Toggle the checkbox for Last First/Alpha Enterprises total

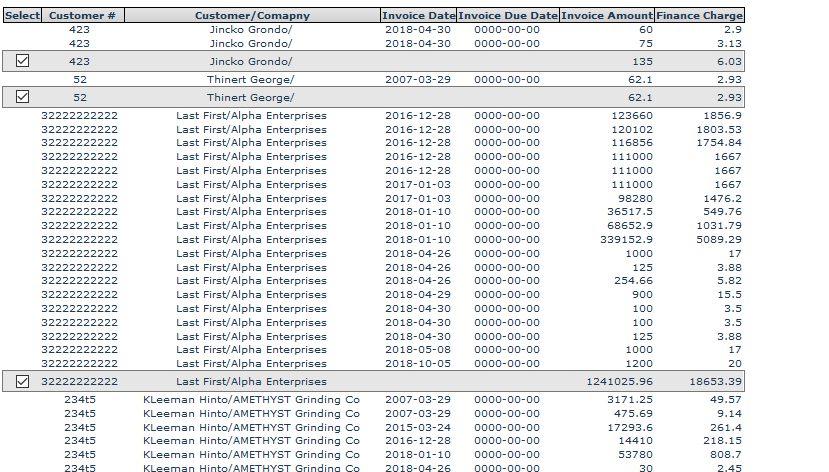coord(23,381)
